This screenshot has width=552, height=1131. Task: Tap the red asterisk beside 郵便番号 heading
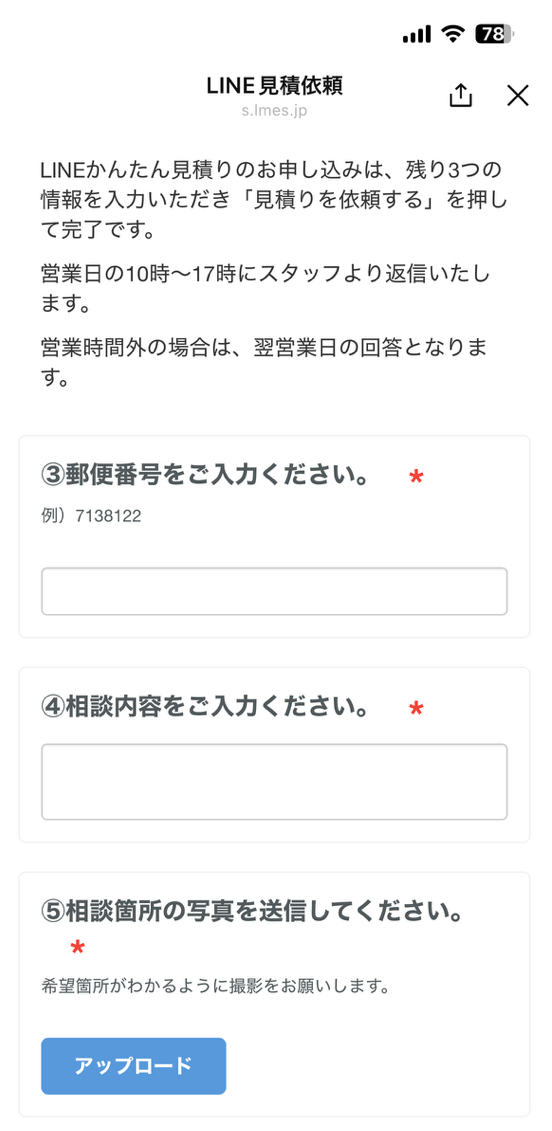(416, 477)
